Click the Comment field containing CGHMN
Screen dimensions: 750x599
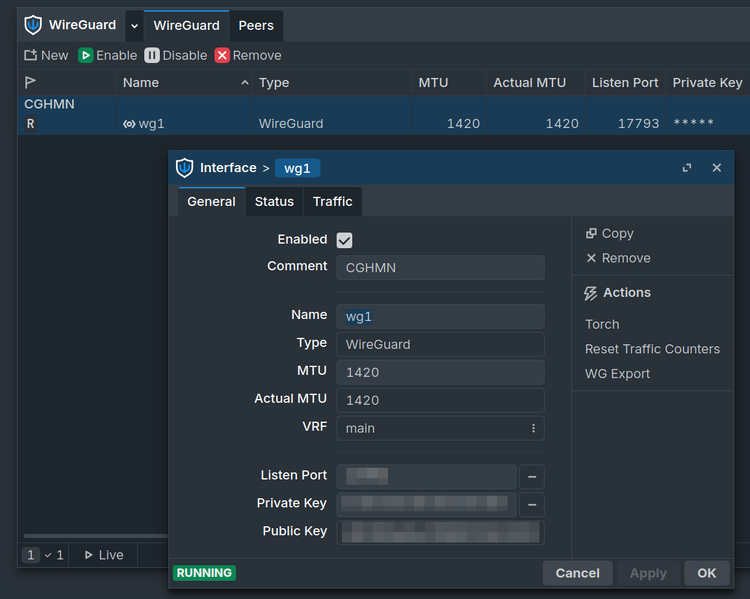[441, 267]
